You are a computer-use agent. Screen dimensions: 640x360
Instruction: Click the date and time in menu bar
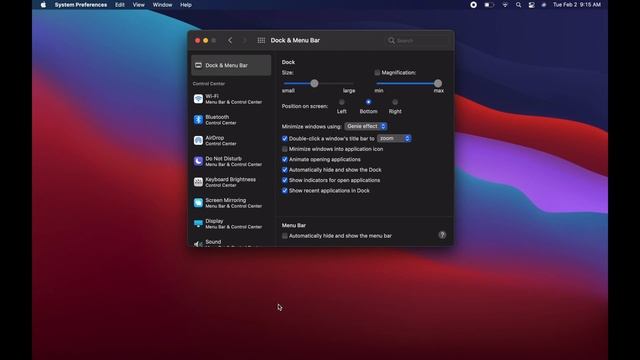tap(577, 5)
